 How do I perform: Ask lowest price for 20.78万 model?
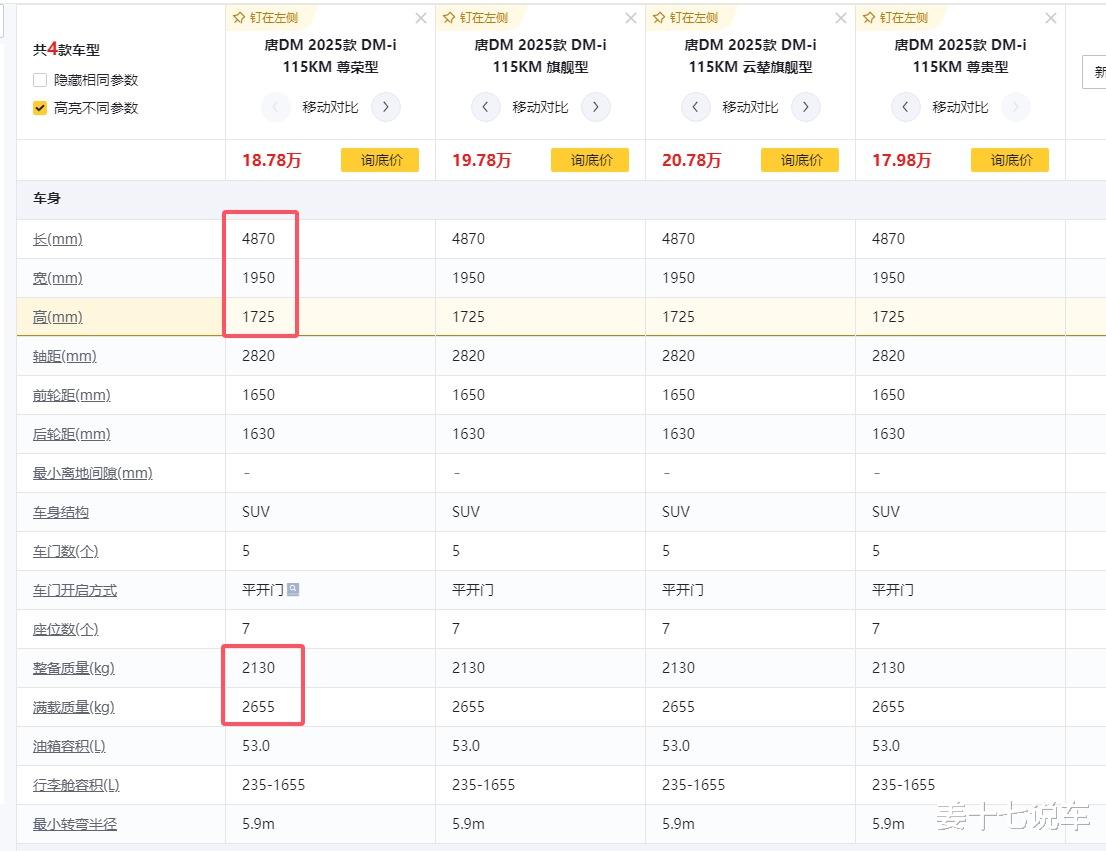(800, 160)
